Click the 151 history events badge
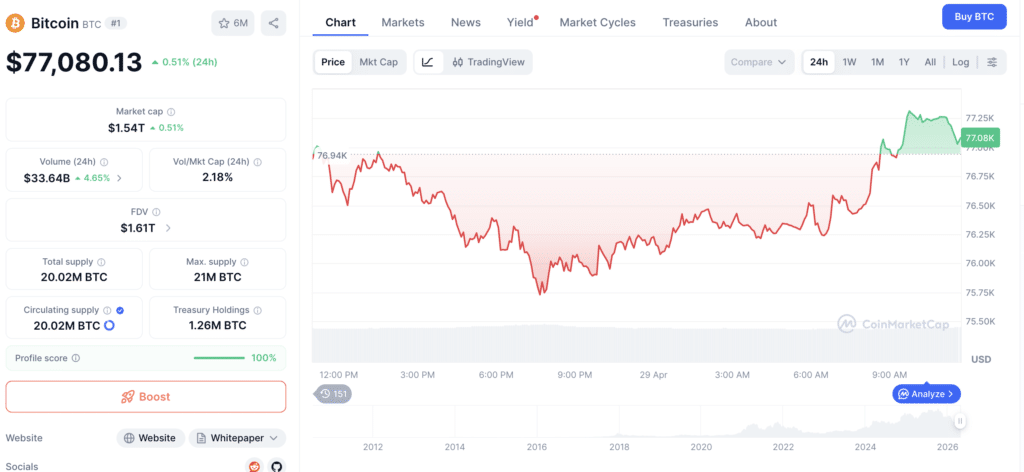The height and width of the screenshot is (472, 1024). click(x=335, y=394)
